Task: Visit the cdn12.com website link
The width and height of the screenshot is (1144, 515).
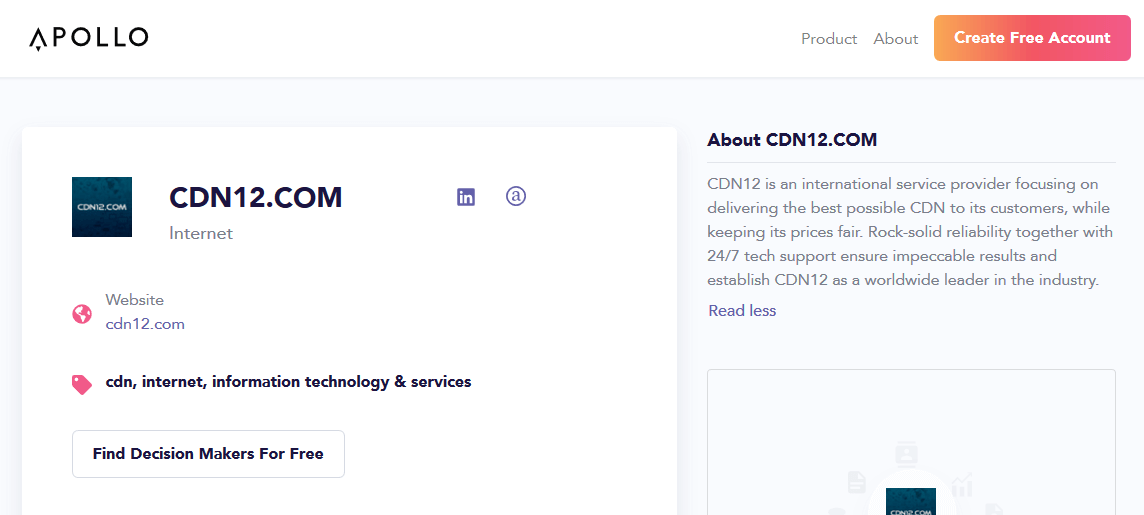Action: (145, 324)
